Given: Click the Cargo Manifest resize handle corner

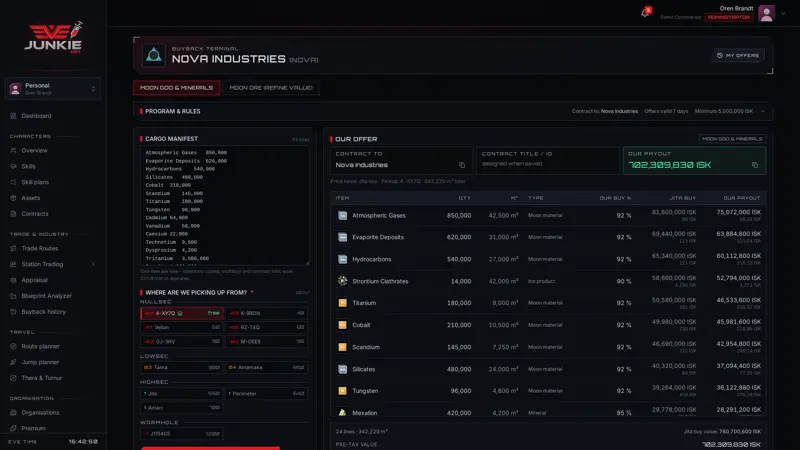Looking at the screenshot, I should coord(307,263).
